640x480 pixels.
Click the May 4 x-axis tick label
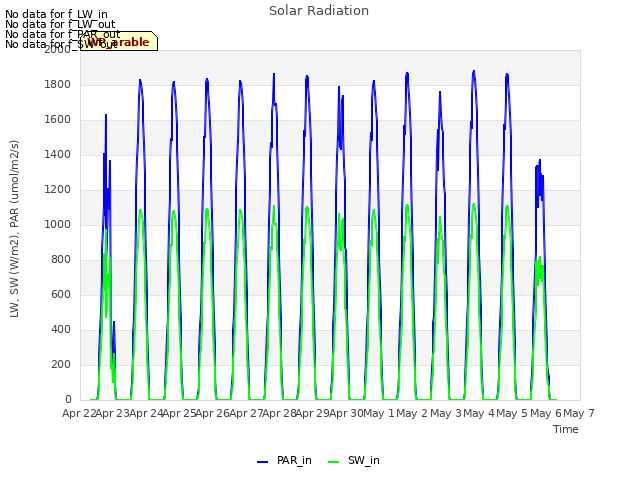click(x=478, y=413)
